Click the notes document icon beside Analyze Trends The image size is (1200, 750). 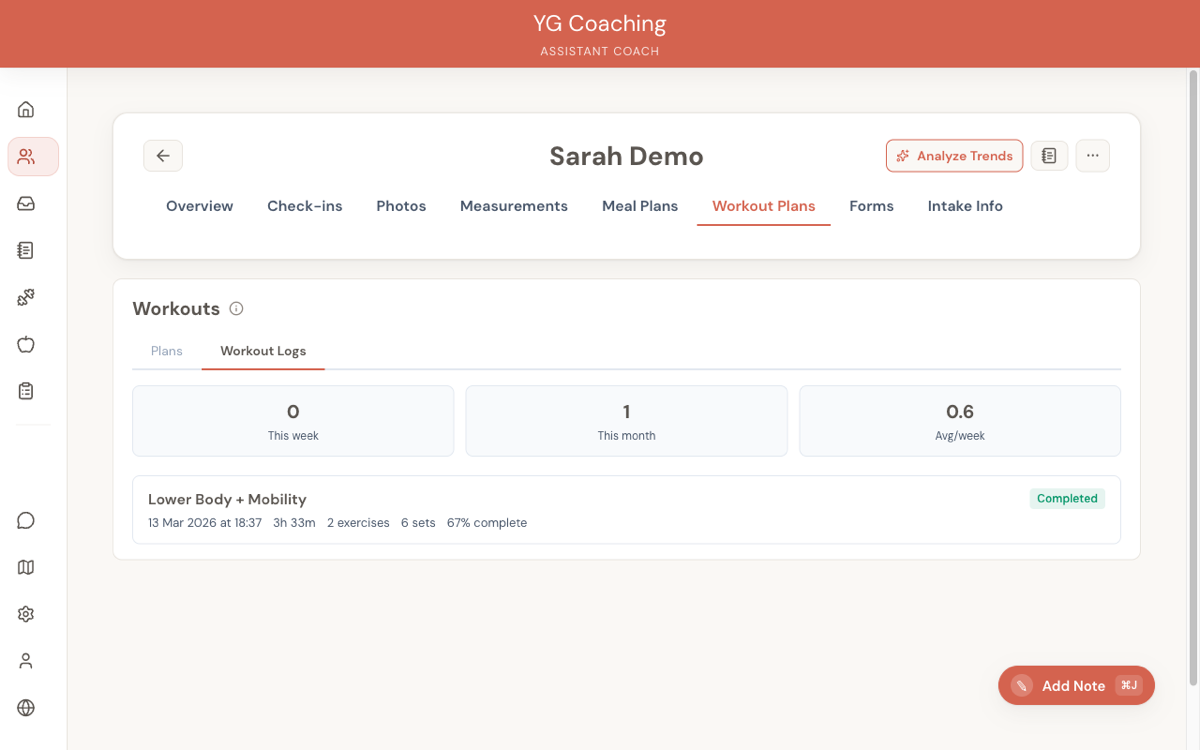tap(1049, 155)
